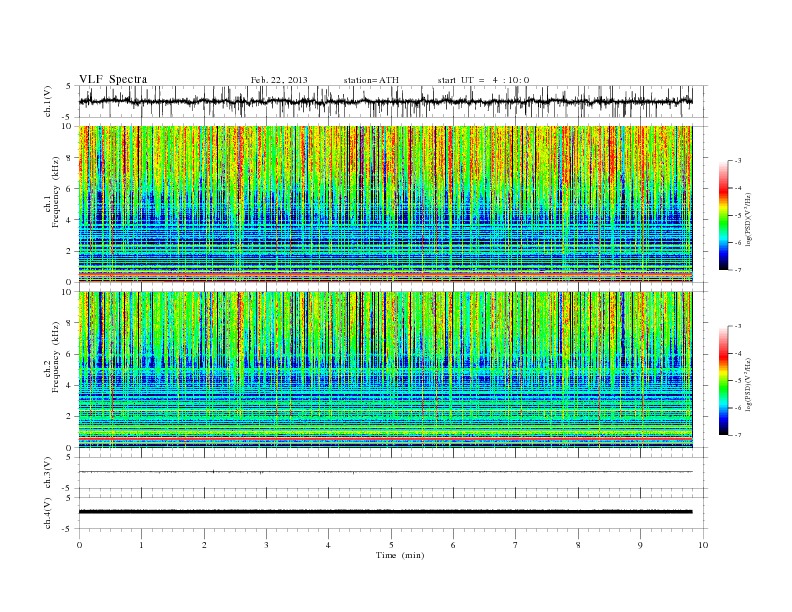Click the 'station=ATH' label
Screen dimensions: 792x612
371,80
